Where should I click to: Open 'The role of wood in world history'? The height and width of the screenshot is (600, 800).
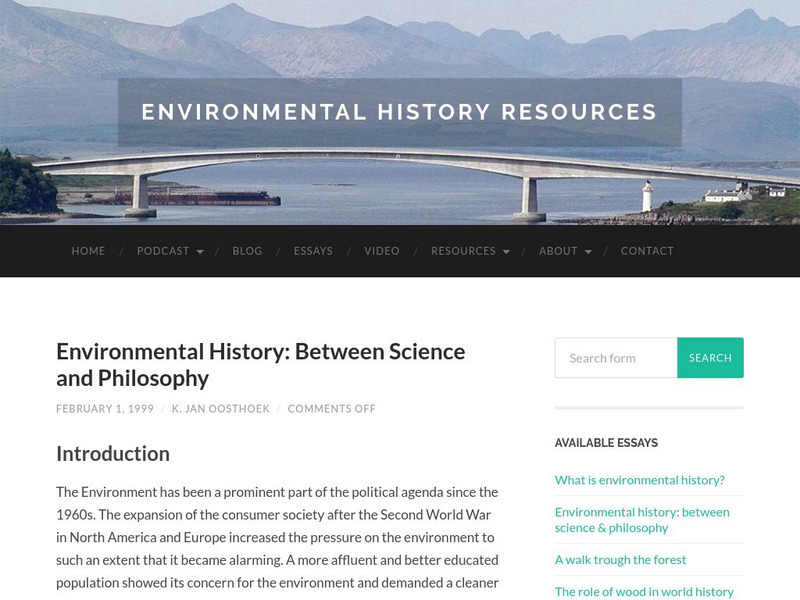[644, 592]
